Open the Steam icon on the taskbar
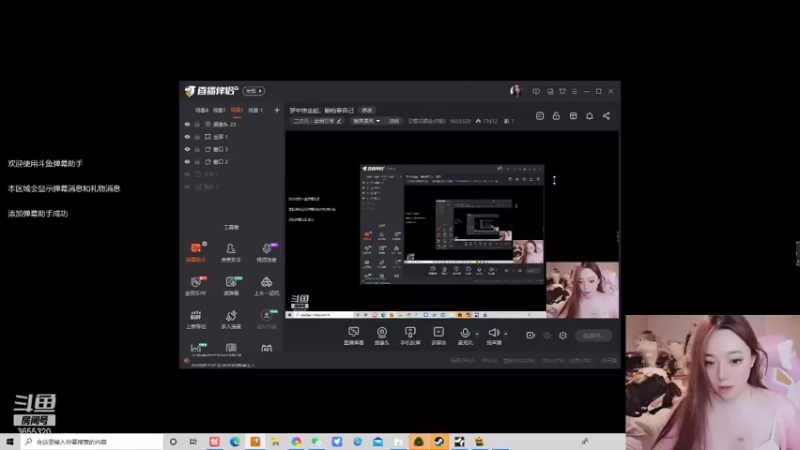800x450 pixels. point(439,442)
